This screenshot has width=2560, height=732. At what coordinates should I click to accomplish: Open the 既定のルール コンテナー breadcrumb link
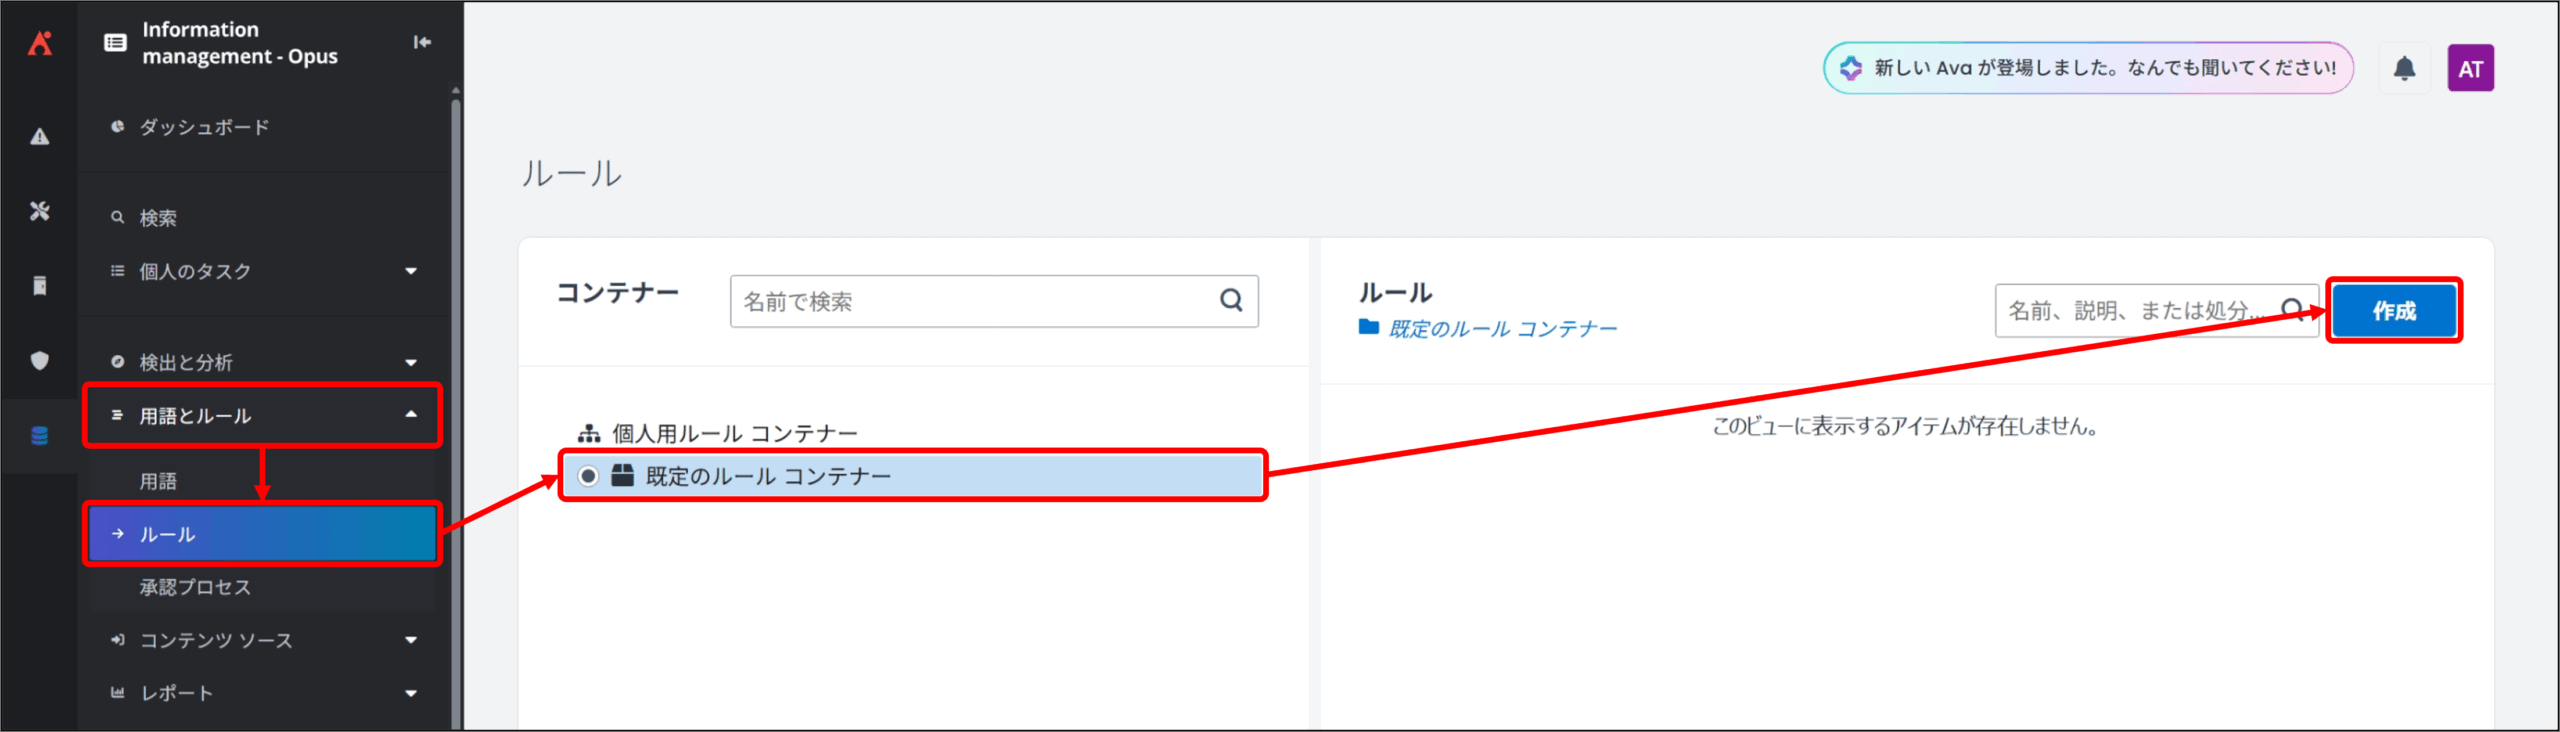pyautogui.click(x=1501, y=329)
